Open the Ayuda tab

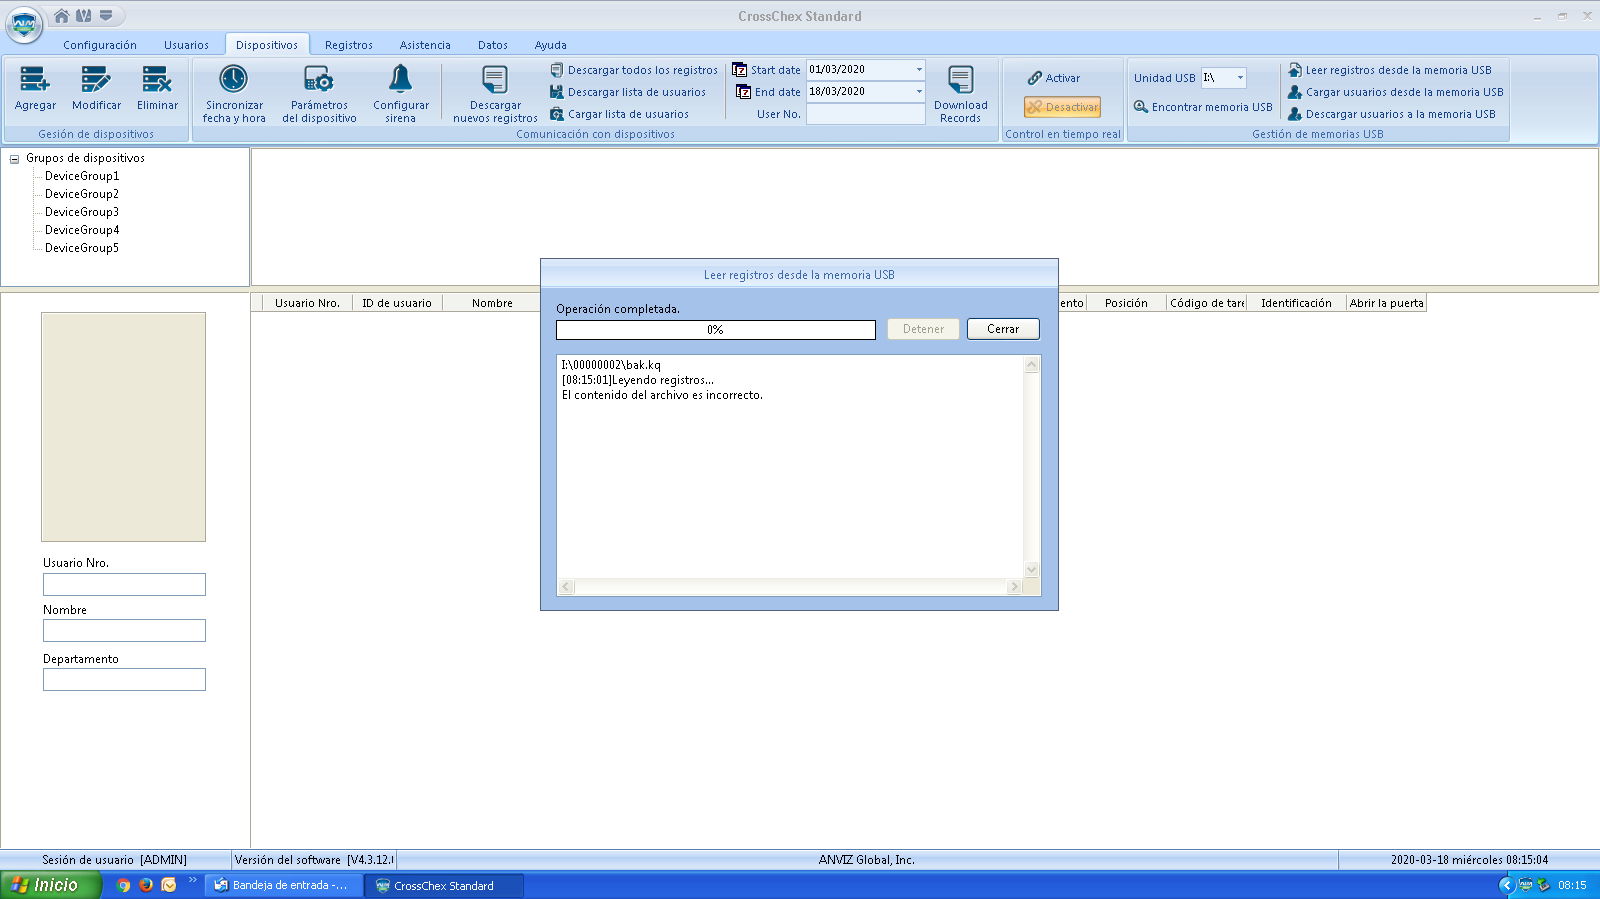coord(551,45)
